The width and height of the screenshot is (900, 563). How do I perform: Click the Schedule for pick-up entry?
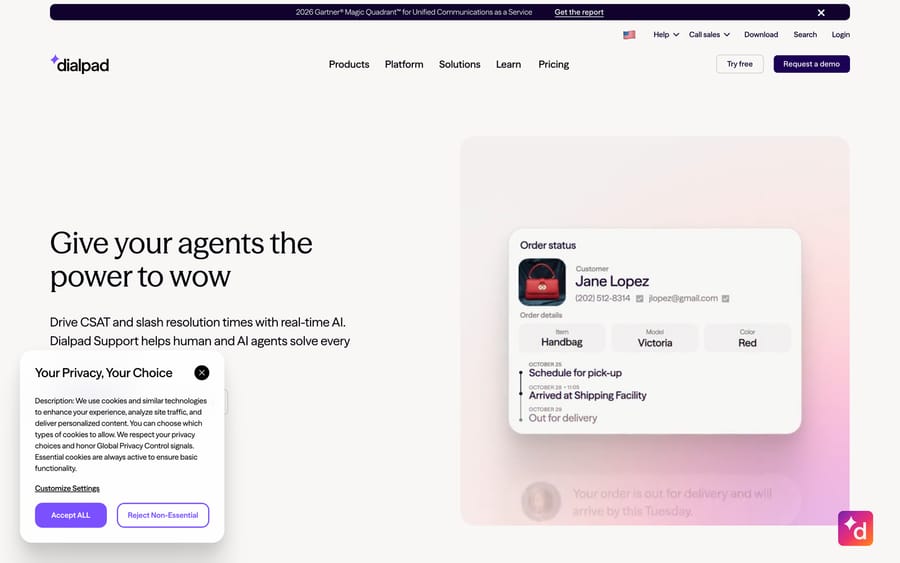[575, 372]
